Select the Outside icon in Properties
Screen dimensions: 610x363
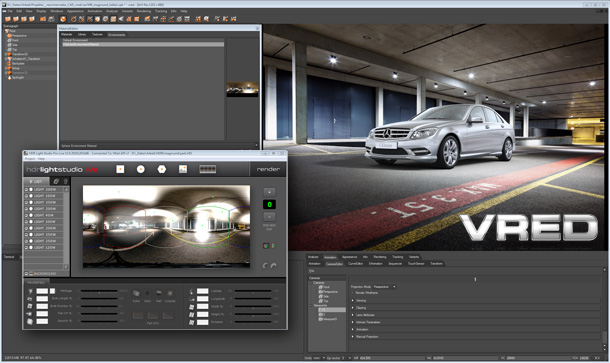point(170,293)
